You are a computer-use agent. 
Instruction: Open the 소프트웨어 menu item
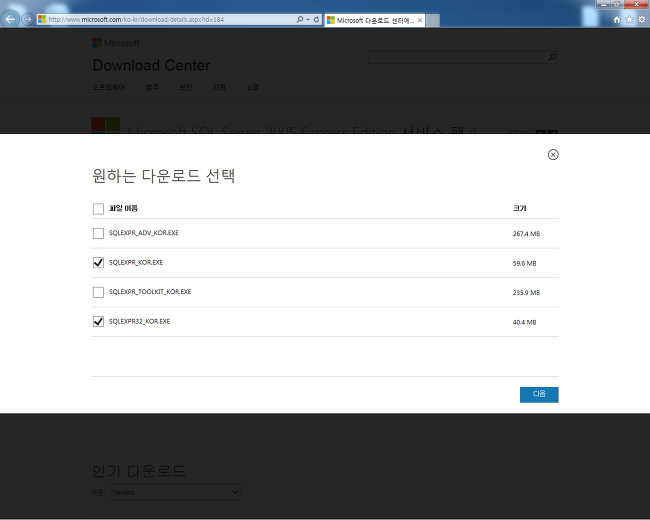pos(109,87)
